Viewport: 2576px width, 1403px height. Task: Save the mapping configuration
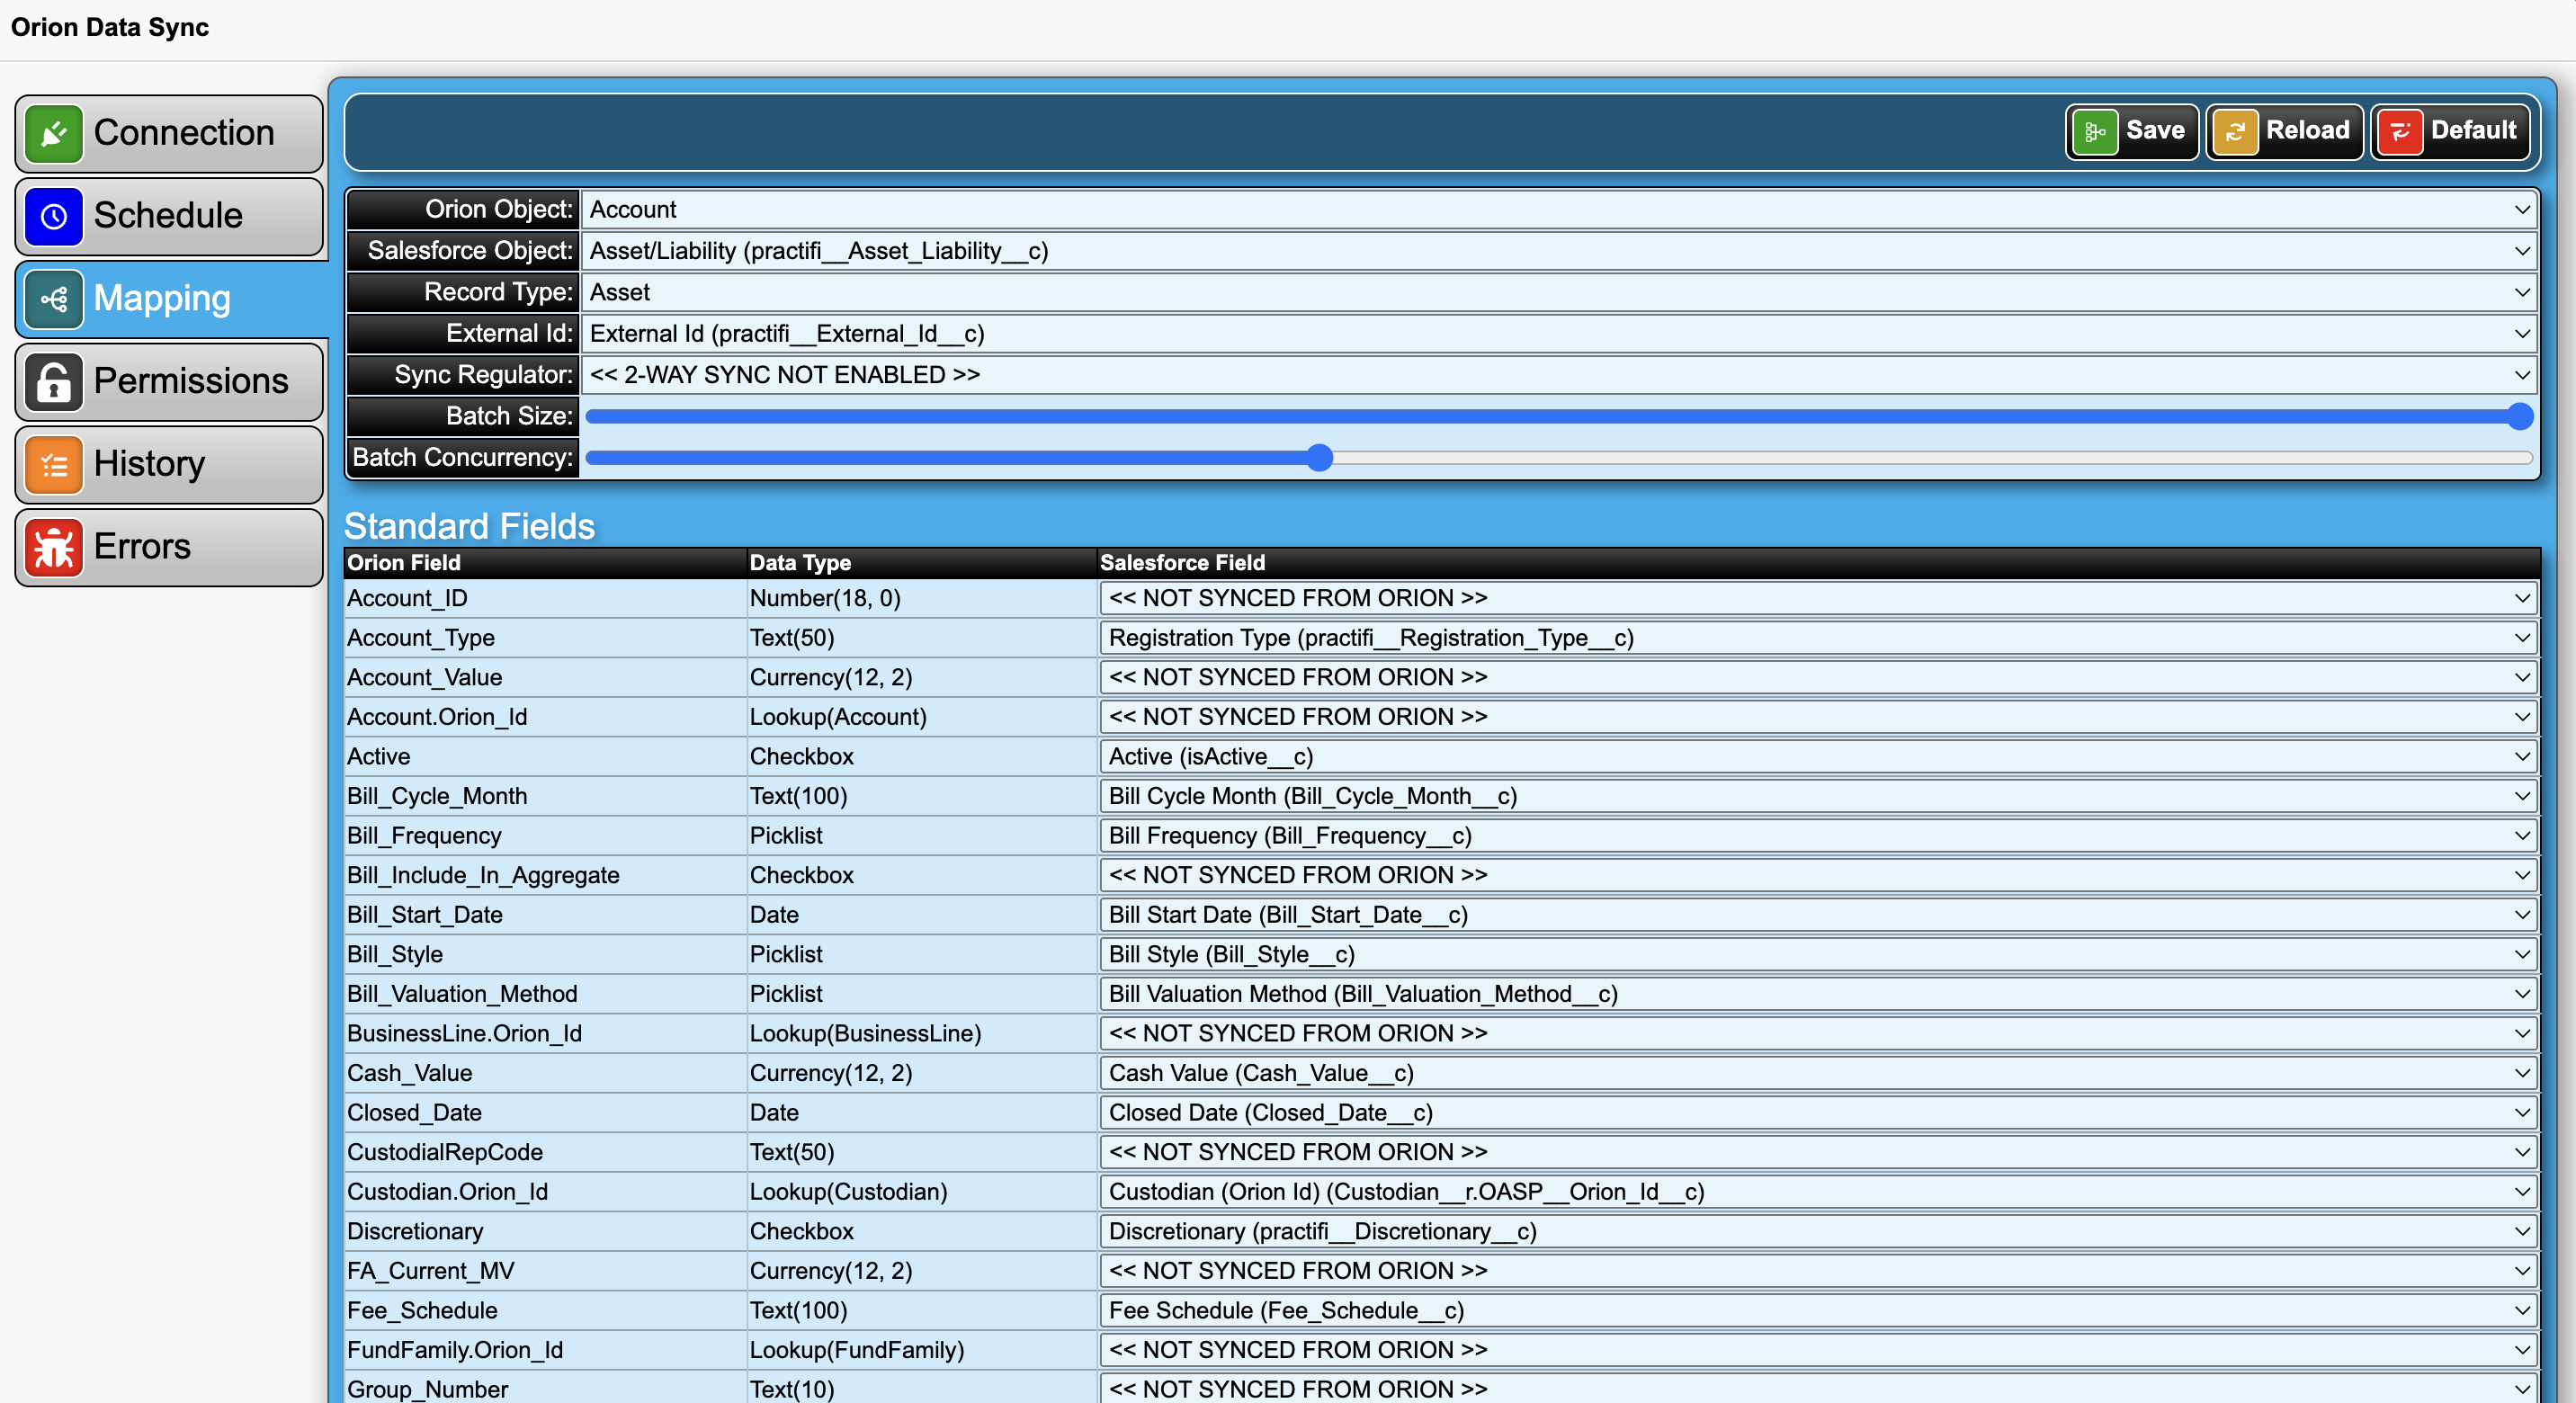click(x=2131, y=132)
